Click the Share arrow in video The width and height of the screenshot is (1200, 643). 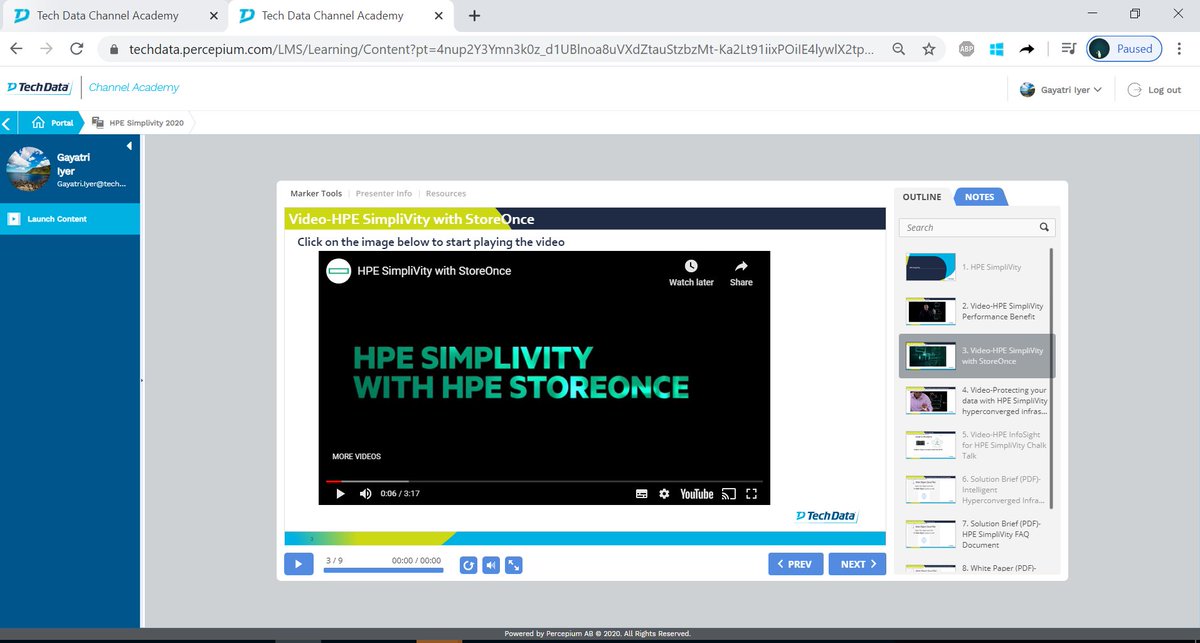[x=741, y=266]
